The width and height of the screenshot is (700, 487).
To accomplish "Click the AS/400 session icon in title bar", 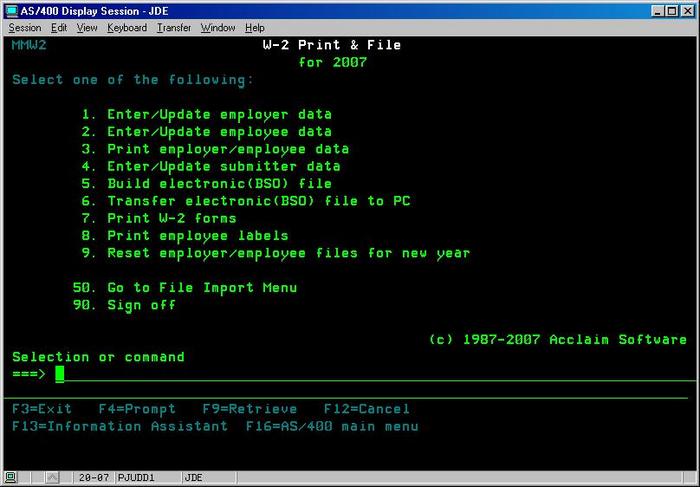I will click(11, 10).
